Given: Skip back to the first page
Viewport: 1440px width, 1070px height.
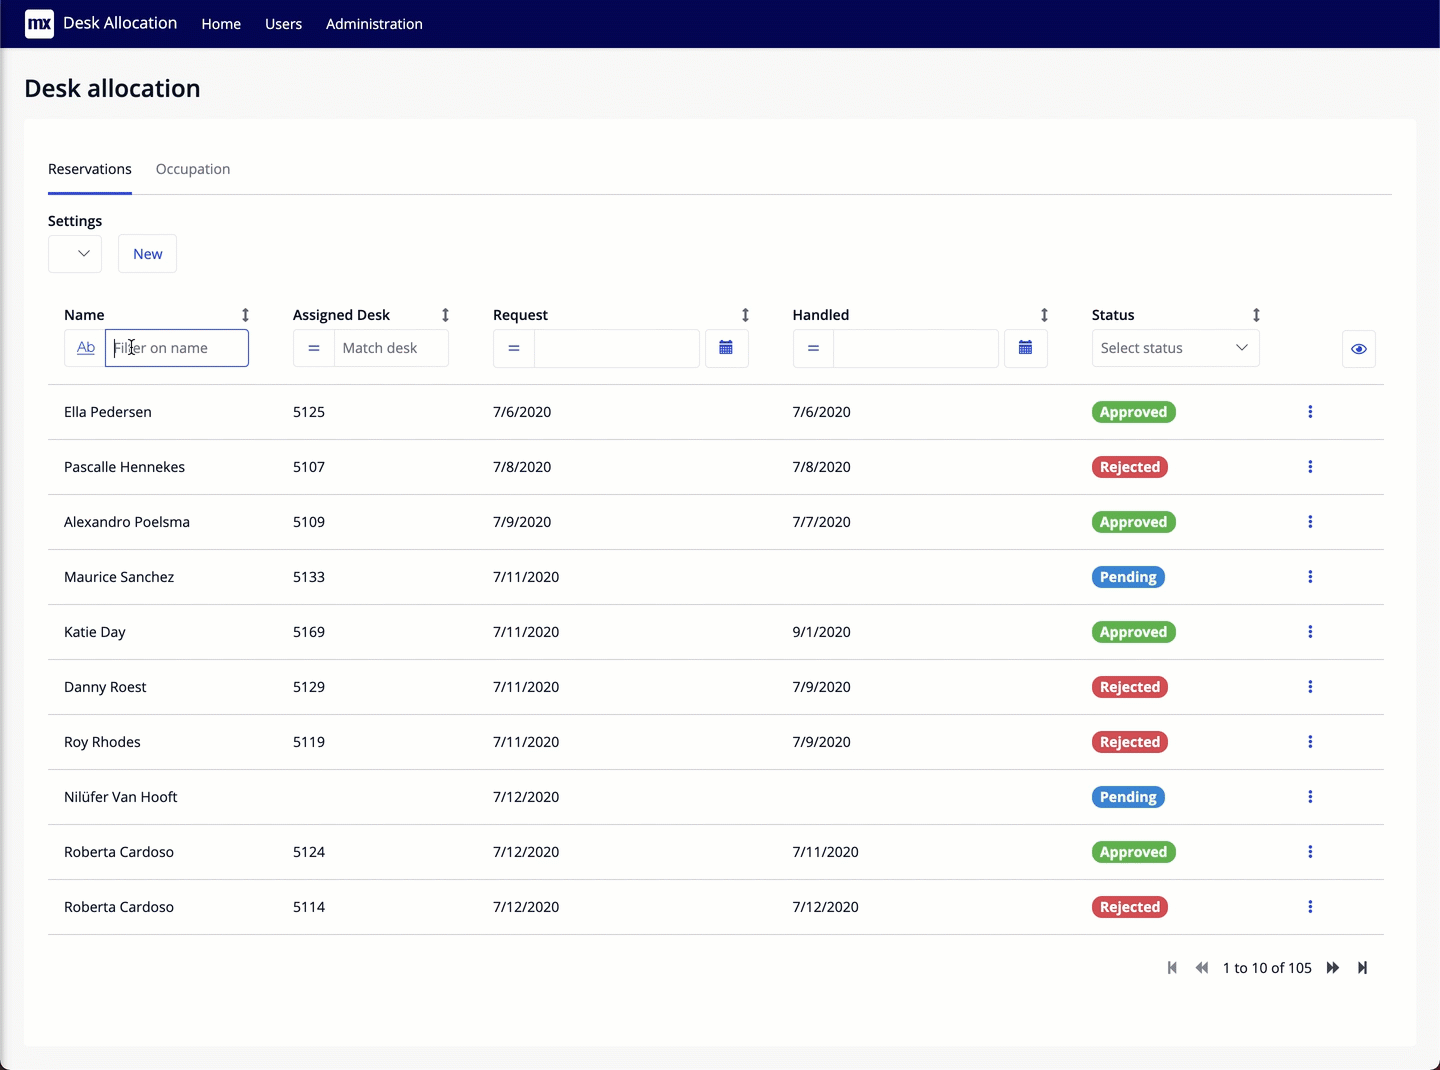Looking at the screenshot, I should click(1171, 968).
